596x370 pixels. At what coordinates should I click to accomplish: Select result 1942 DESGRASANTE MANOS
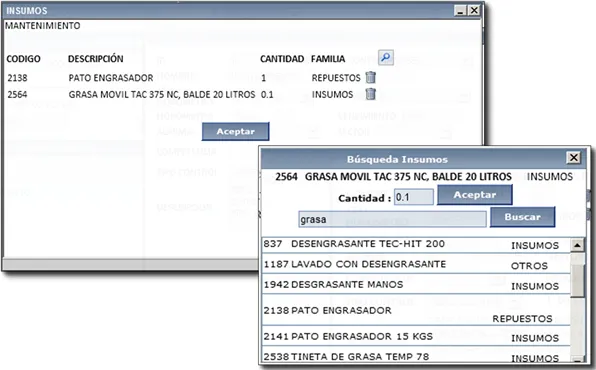[x=416, y=284]
